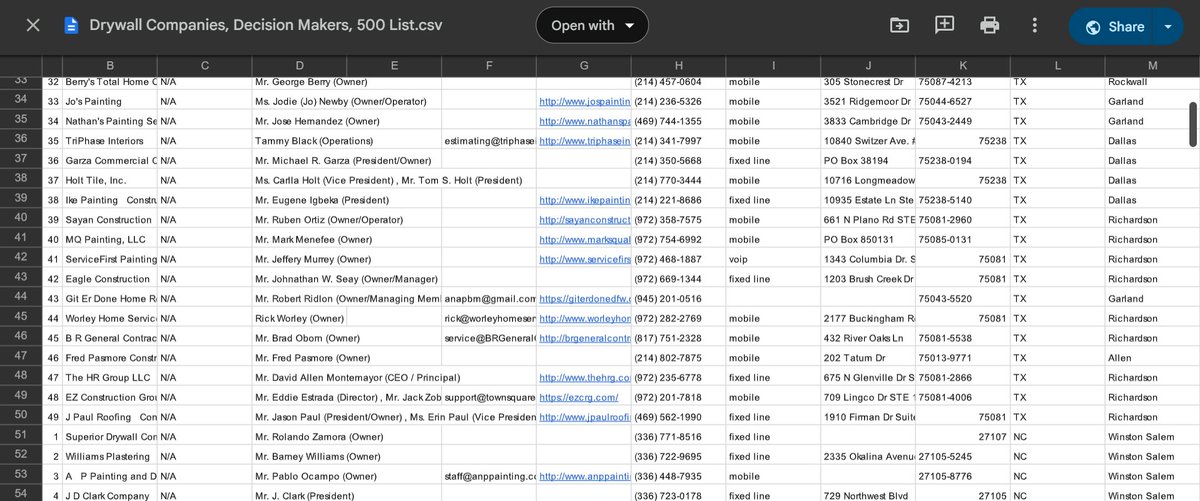This screenshot has height=501, width=1200.
Task: Open the jpaulroofing website link
Action: pyautogui.click(x=584, y=417)
